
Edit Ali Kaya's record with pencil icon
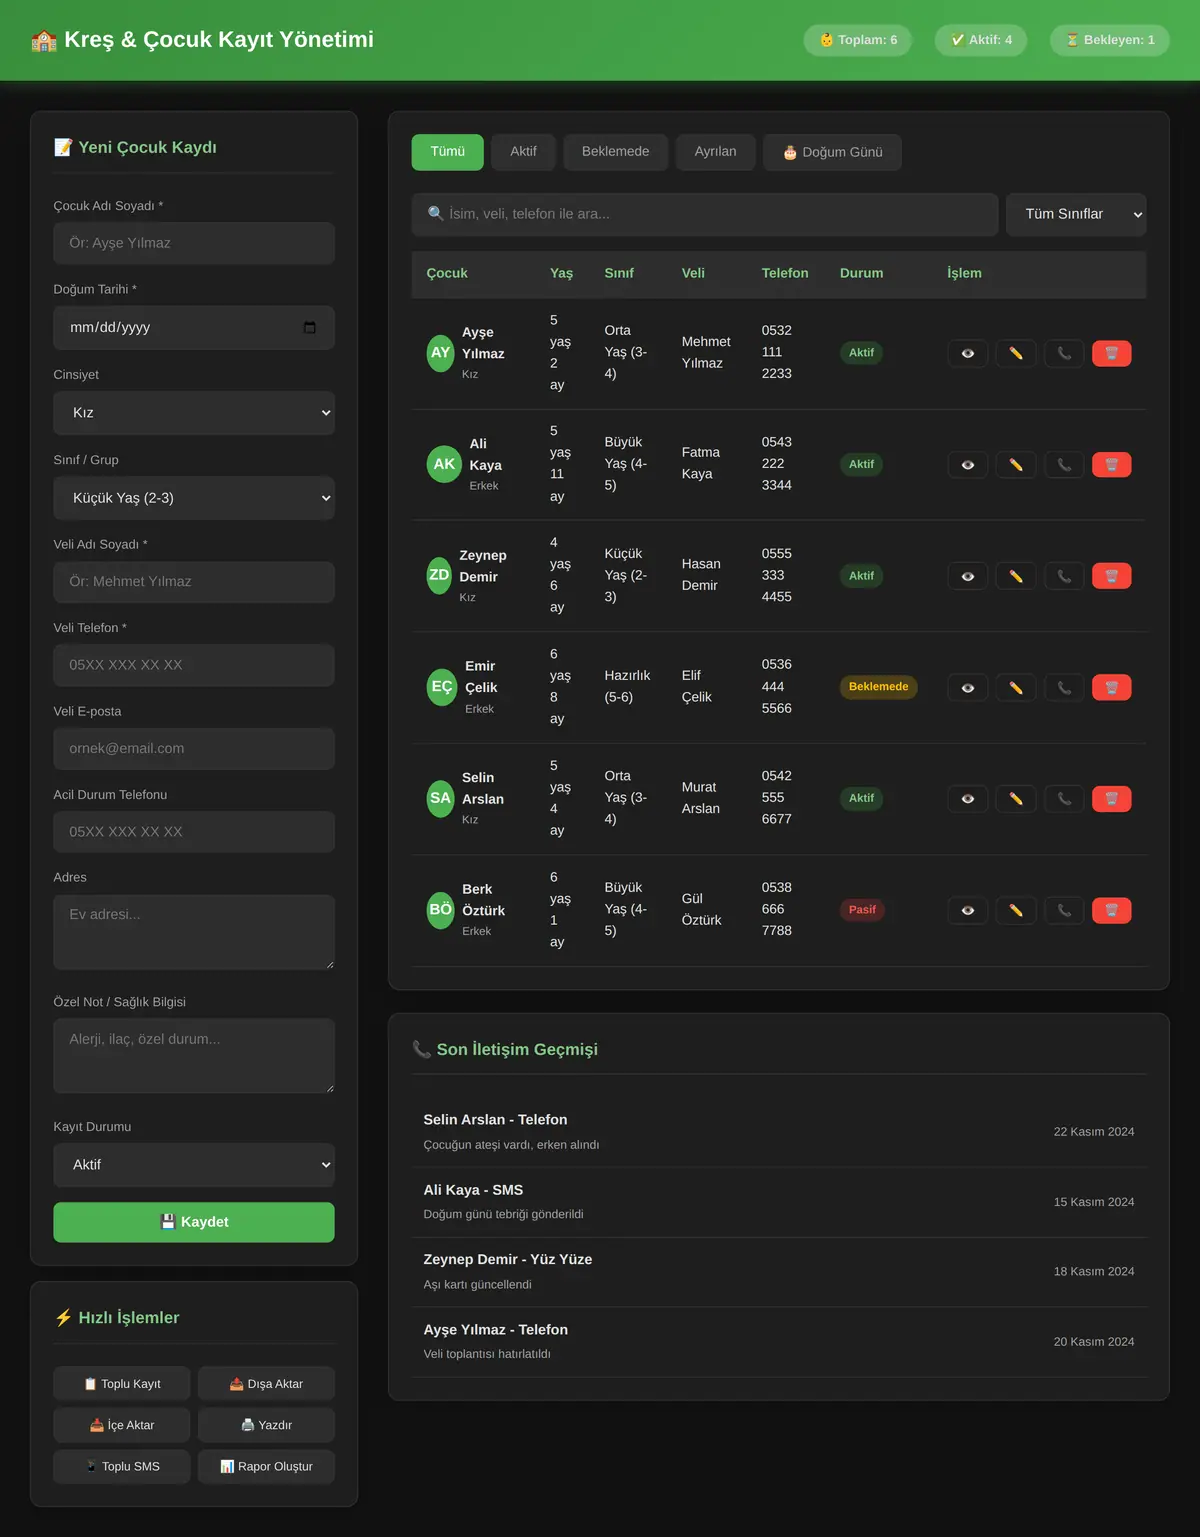tap(1015, 465)
